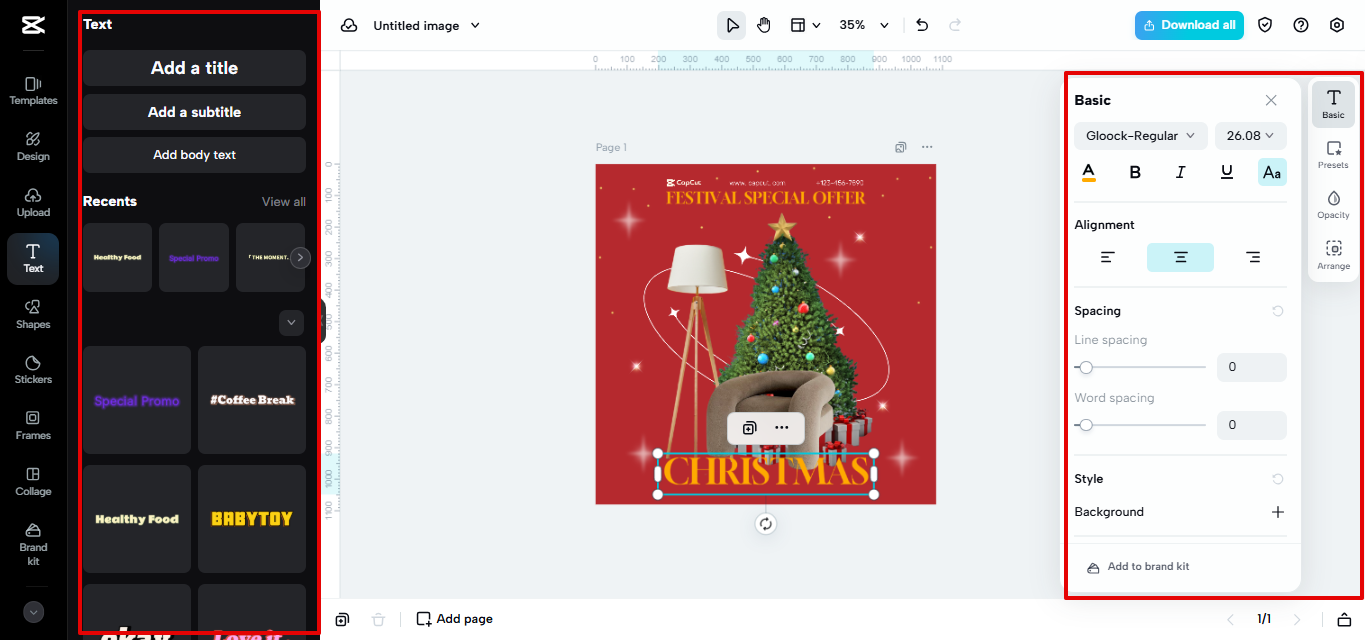The width and height of the screenshot is (1368, 640).
Task: Open the Brand kit panel
Action: click(x=33, y=543)
